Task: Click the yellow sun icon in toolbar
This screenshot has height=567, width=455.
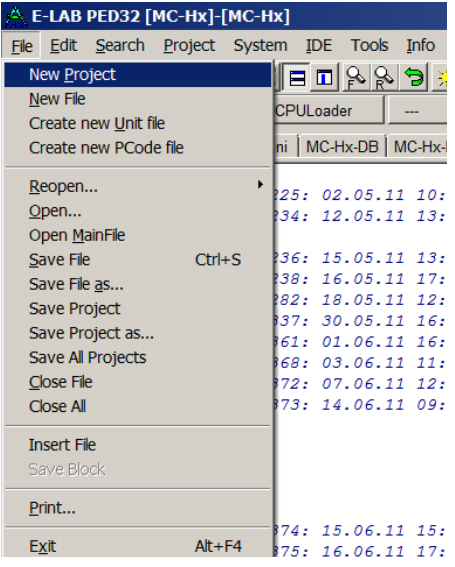Action: (441, 77)
